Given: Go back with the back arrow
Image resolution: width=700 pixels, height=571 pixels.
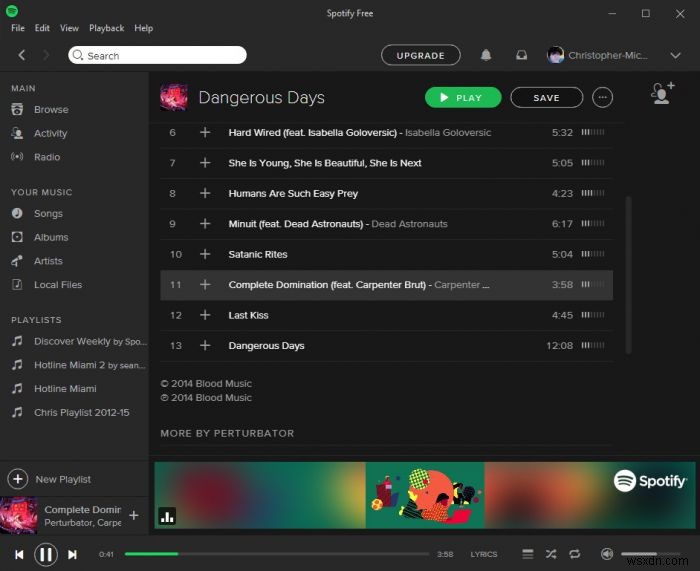Looking at the screenshot, I should (21, 55).
